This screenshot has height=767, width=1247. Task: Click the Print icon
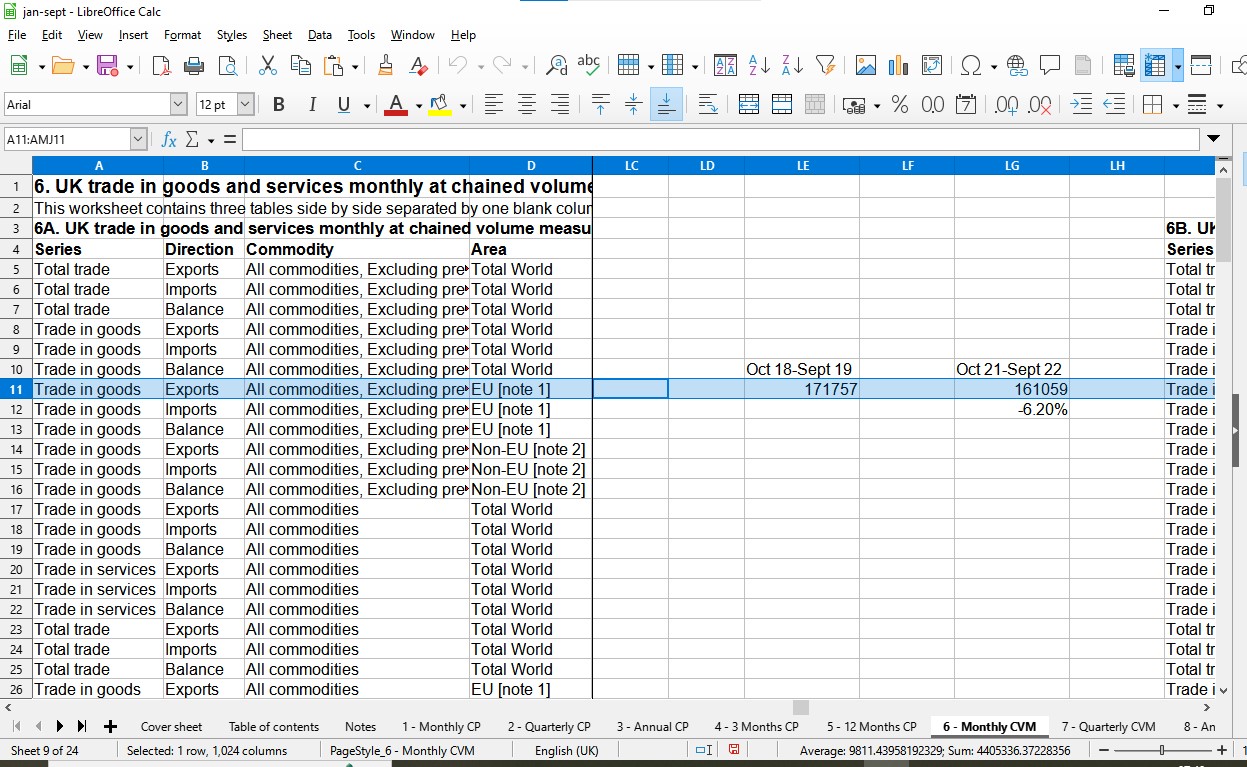(x=195, y=66)
